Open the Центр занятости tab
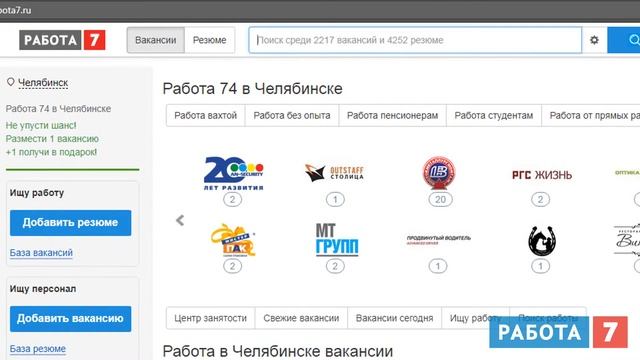The image size is (640, 360). coord(210,318)
